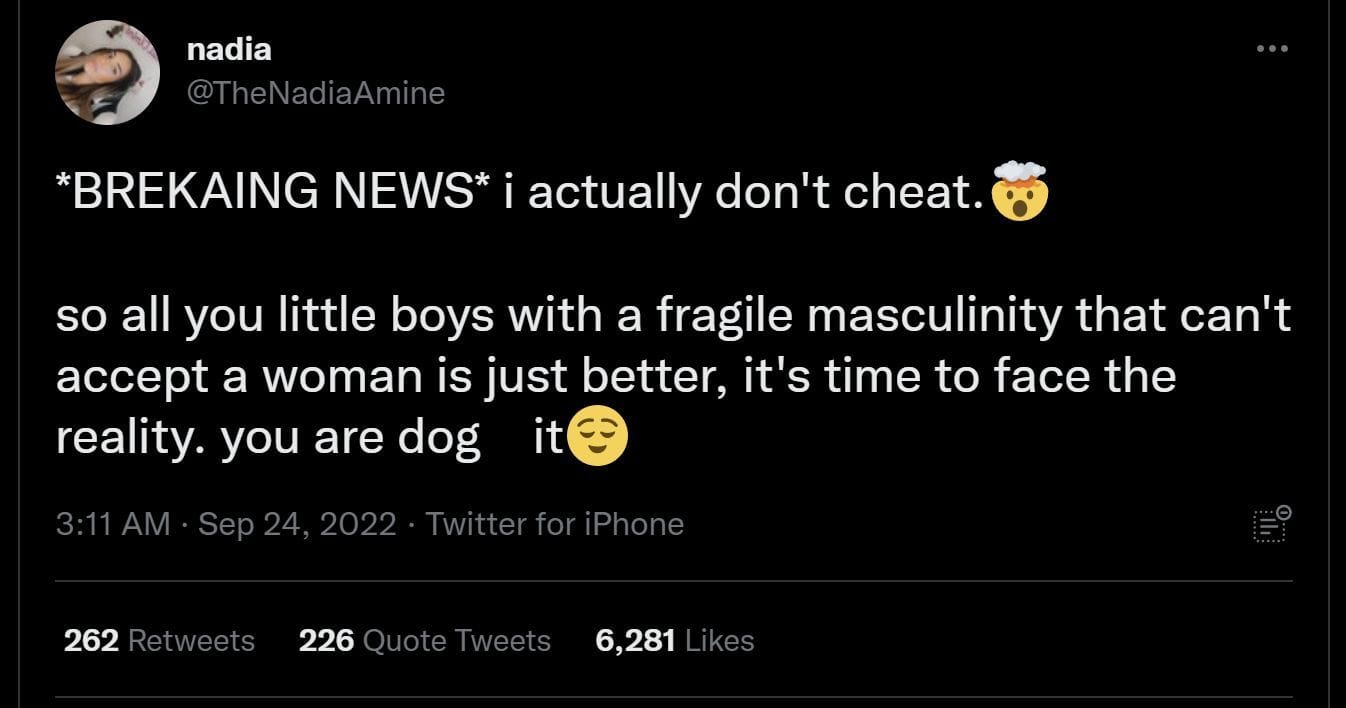Click inside the avatar's circular frame
Screen dimensions: 1346x708
click(108, 72)
